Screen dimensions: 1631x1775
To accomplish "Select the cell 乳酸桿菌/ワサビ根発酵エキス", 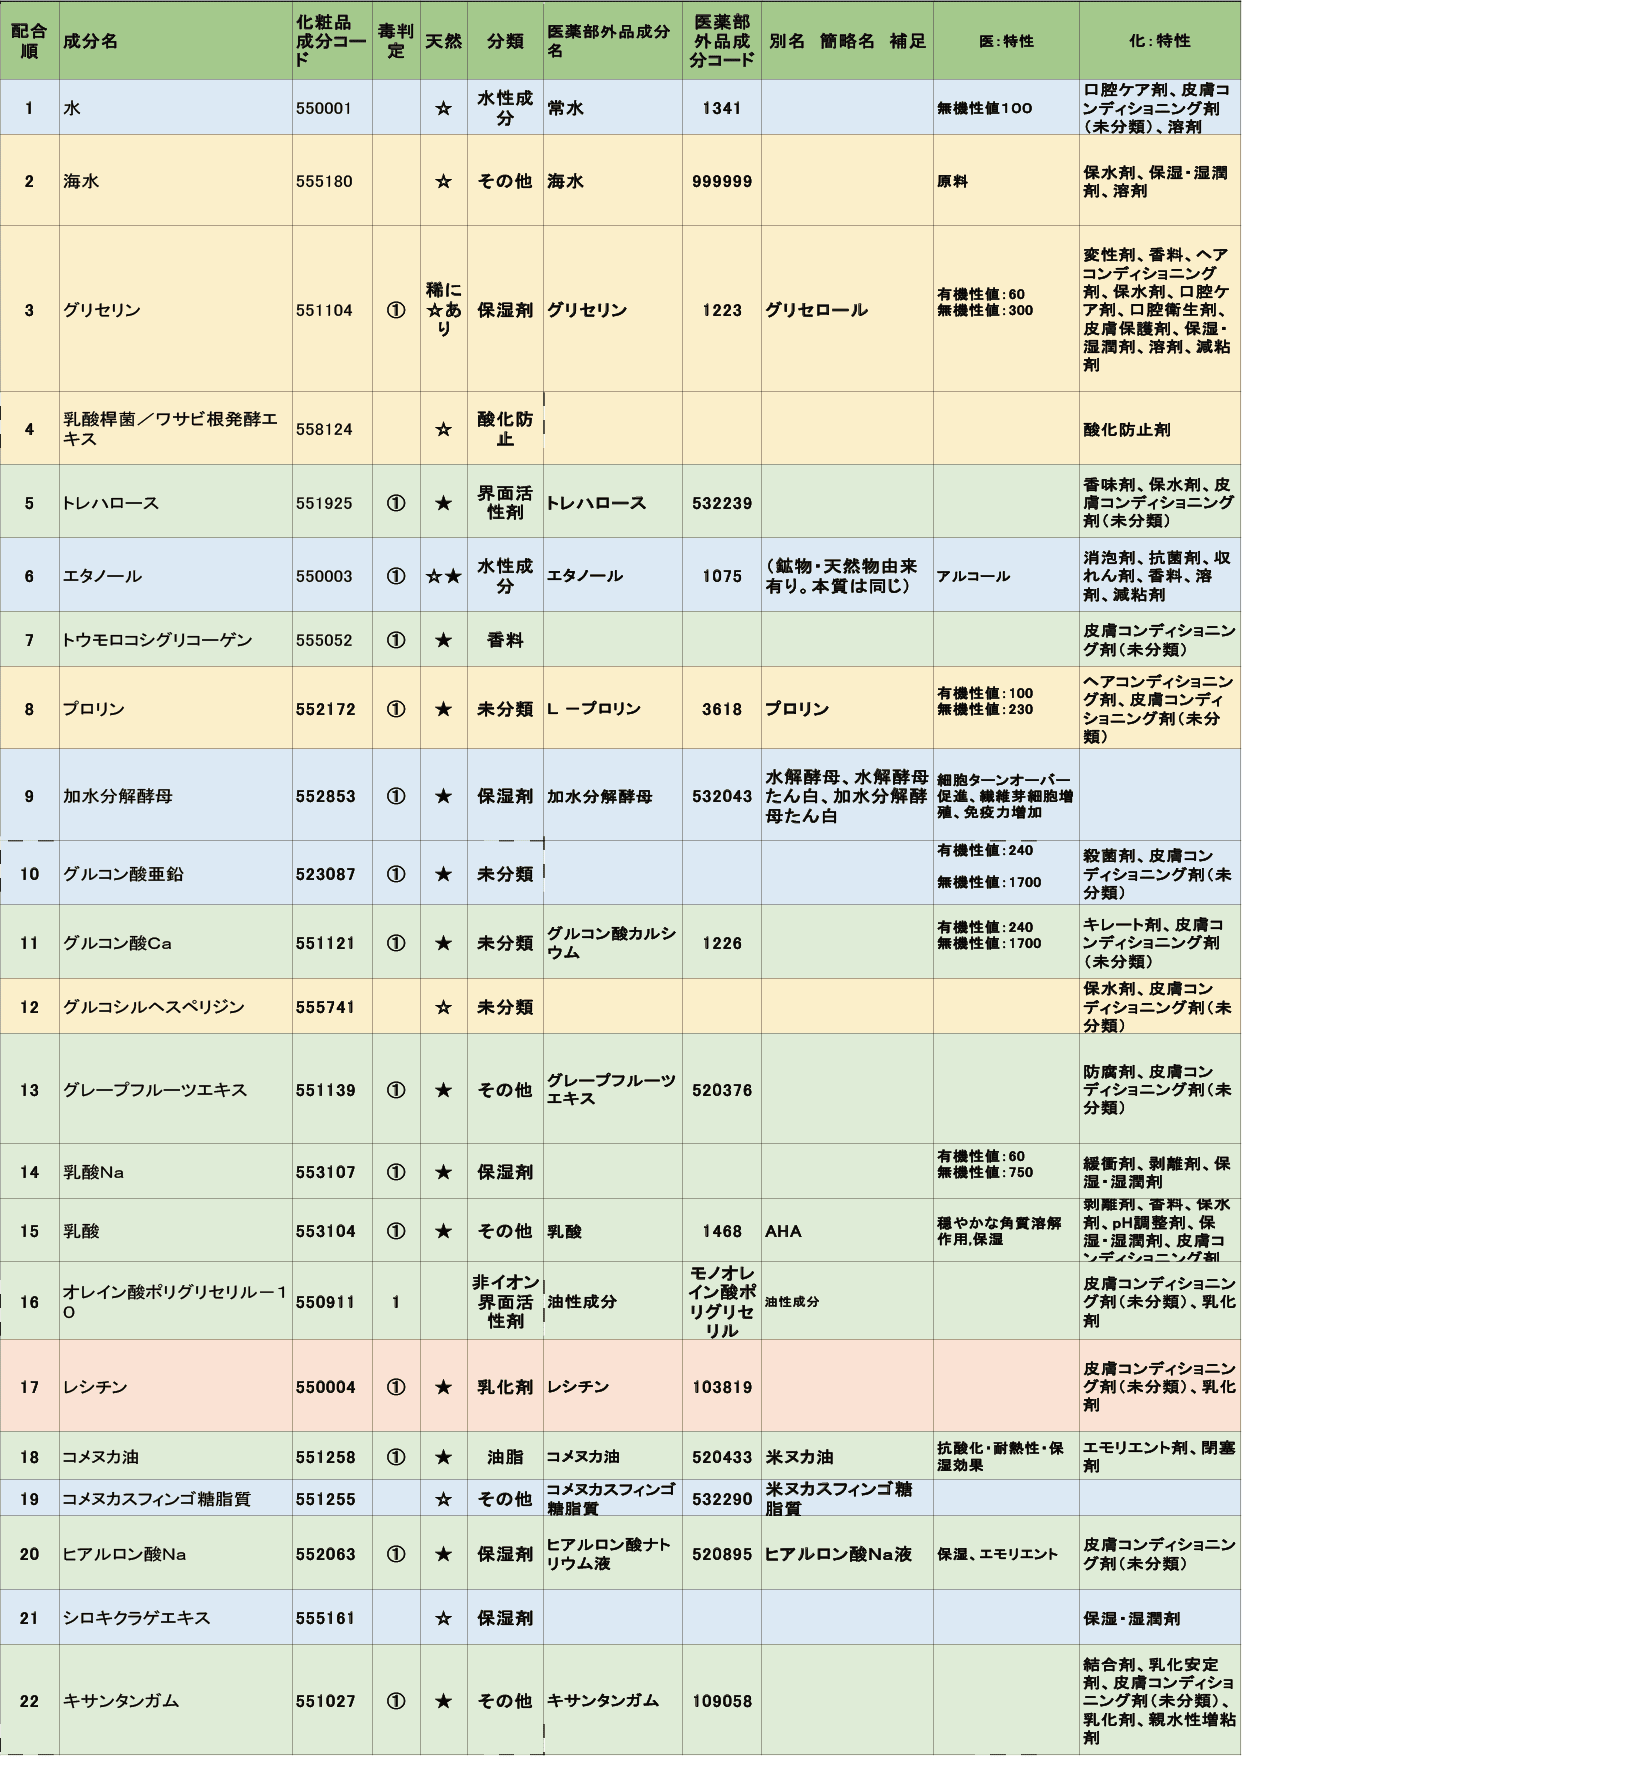I will pos(176,428).
